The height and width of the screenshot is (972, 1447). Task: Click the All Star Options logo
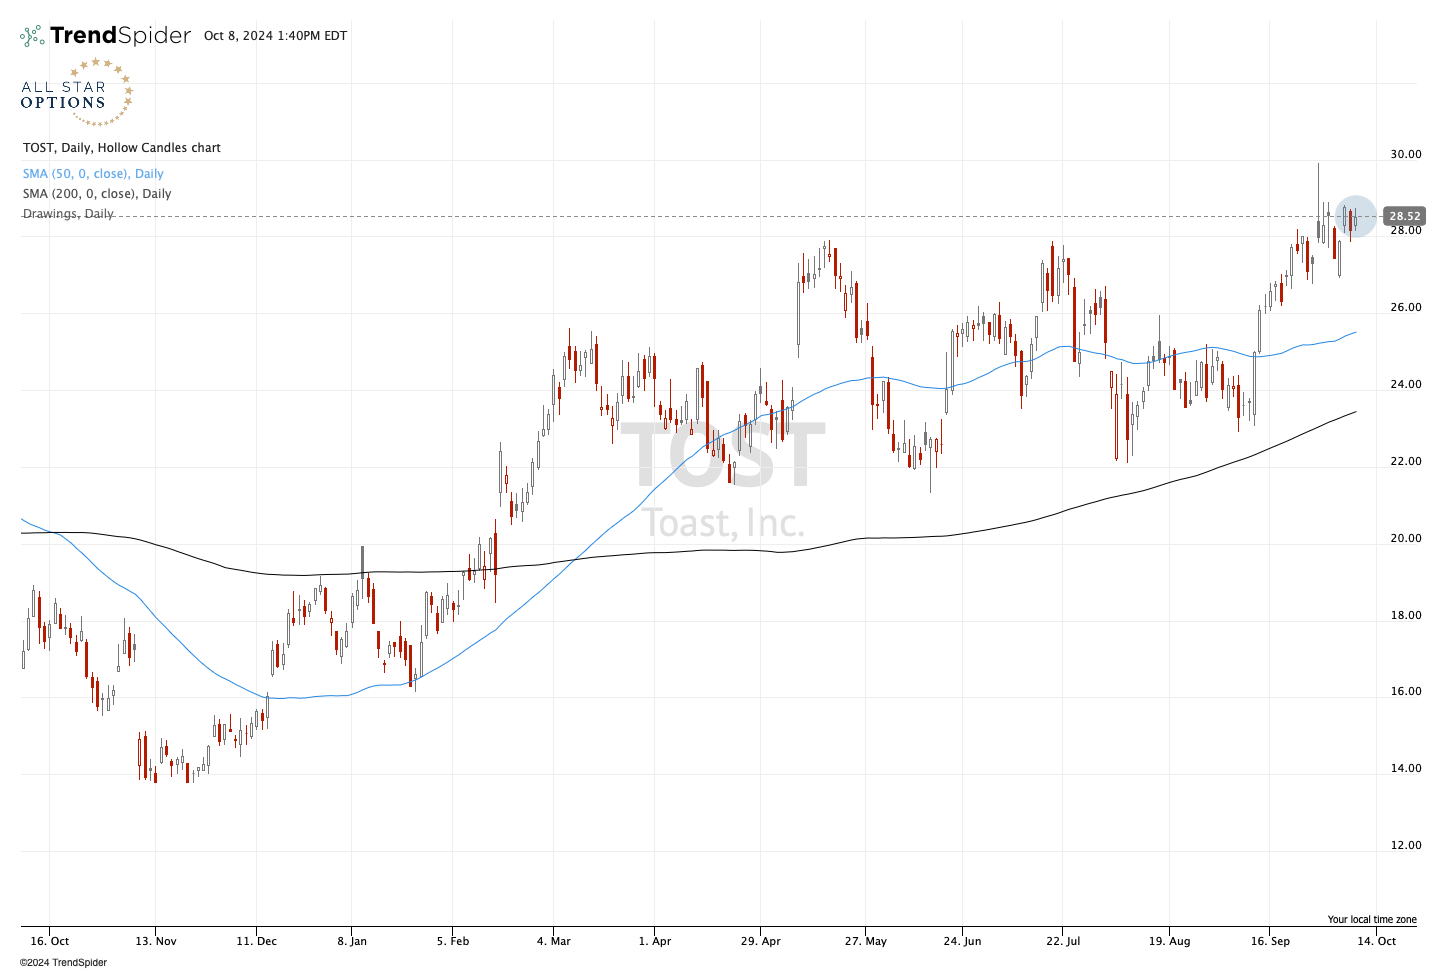(x=77, y=94)
